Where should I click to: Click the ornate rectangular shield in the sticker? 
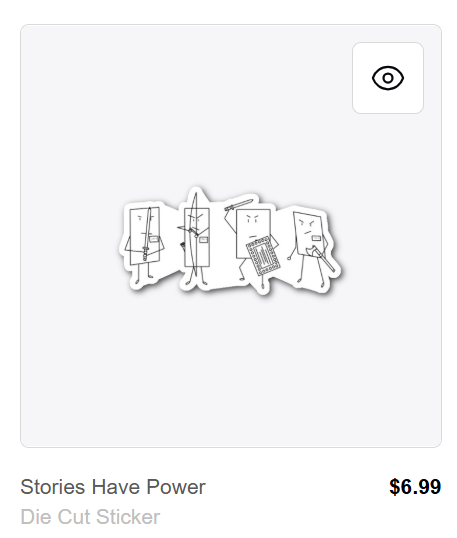263,256
